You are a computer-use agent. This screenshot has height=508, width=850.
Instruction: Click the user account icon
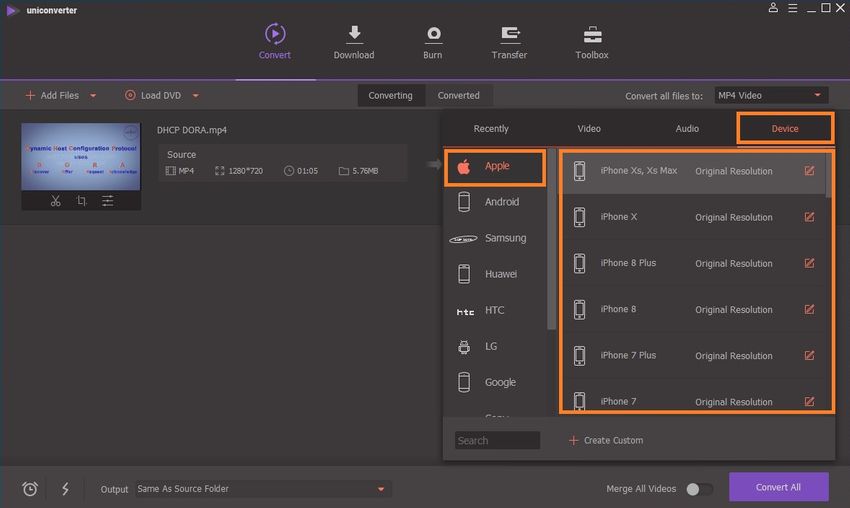point(773,8)
